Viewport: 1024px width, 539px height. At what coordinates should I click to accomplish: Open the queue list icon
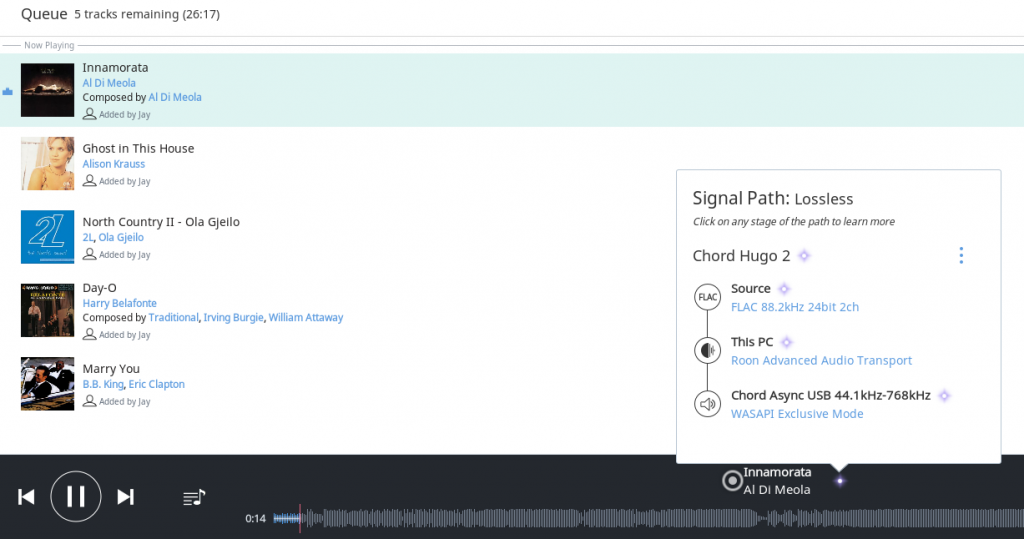click(x=194, y=497)
